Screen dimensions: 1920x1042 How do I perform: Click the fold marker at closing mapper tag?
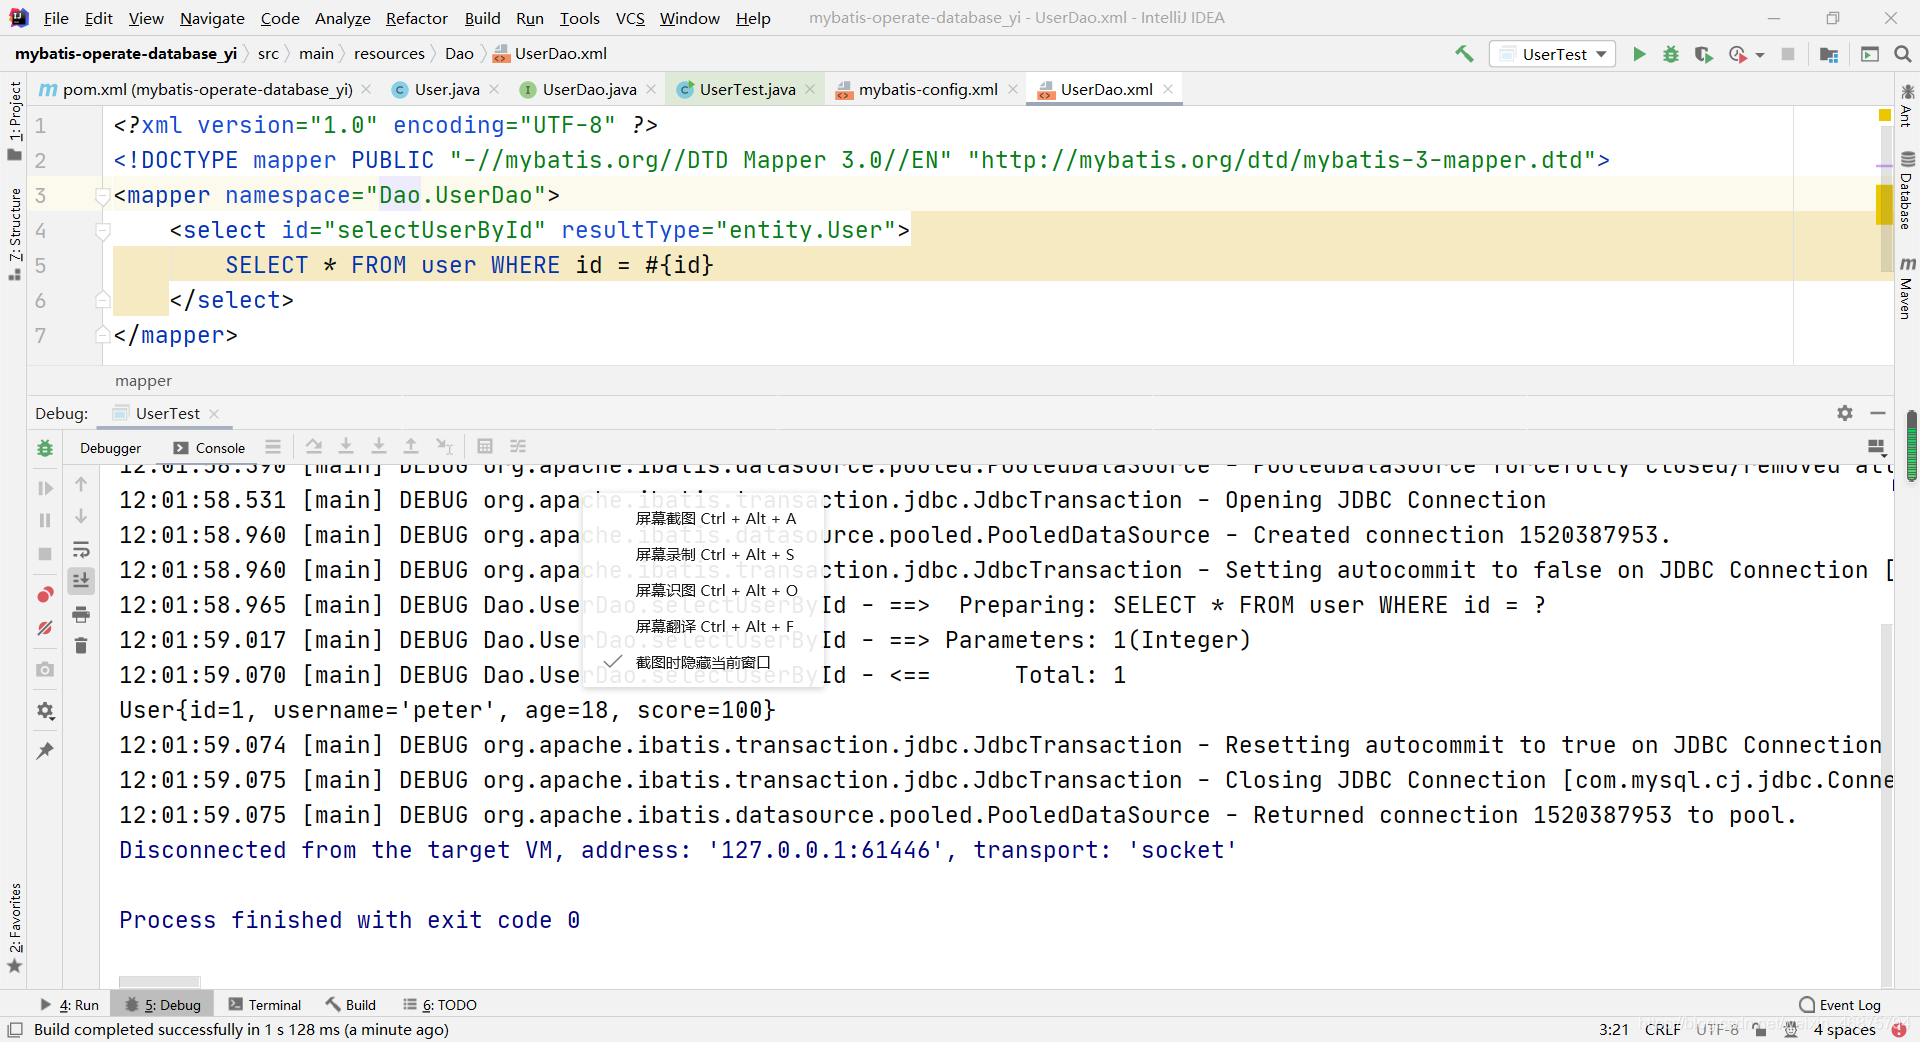pyautogui.click(x=102, y=335)
